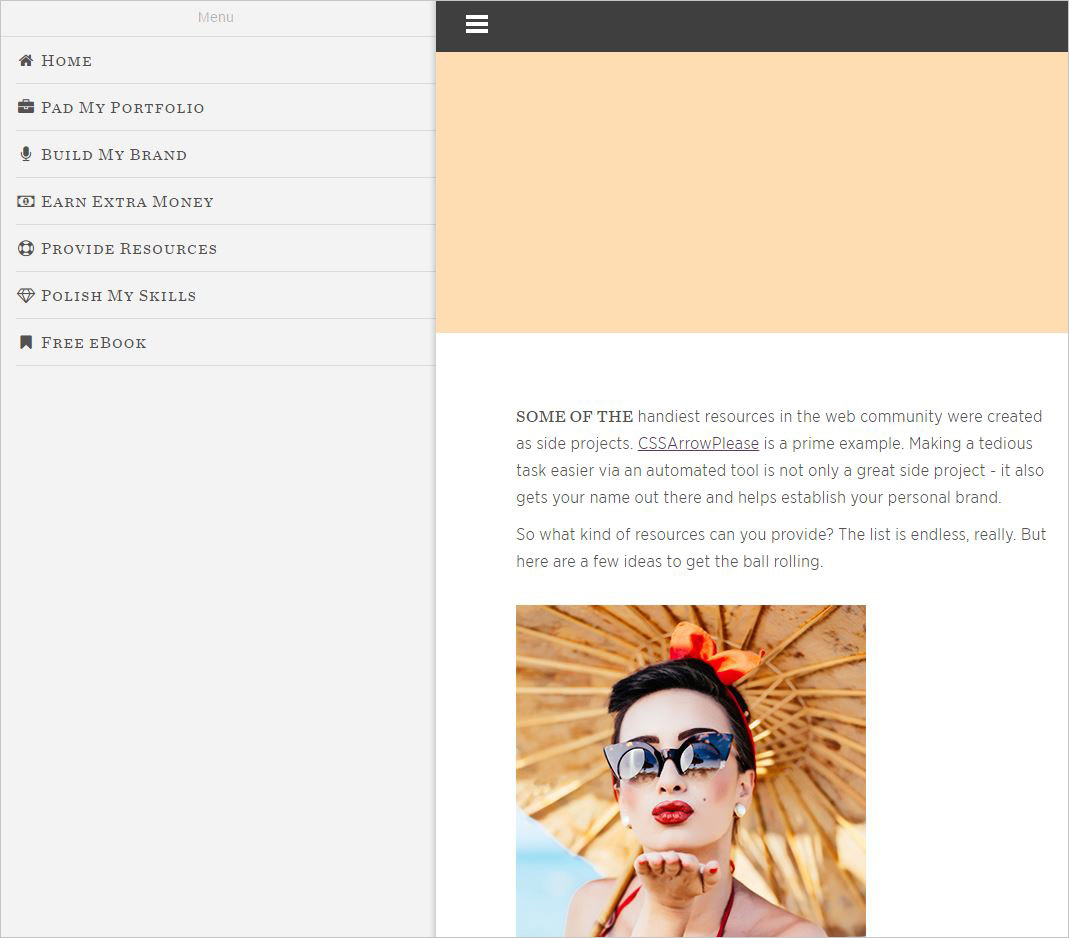The image size is (1069, 938).
Task: Click the hamburger menu icon
Action: 477,25
